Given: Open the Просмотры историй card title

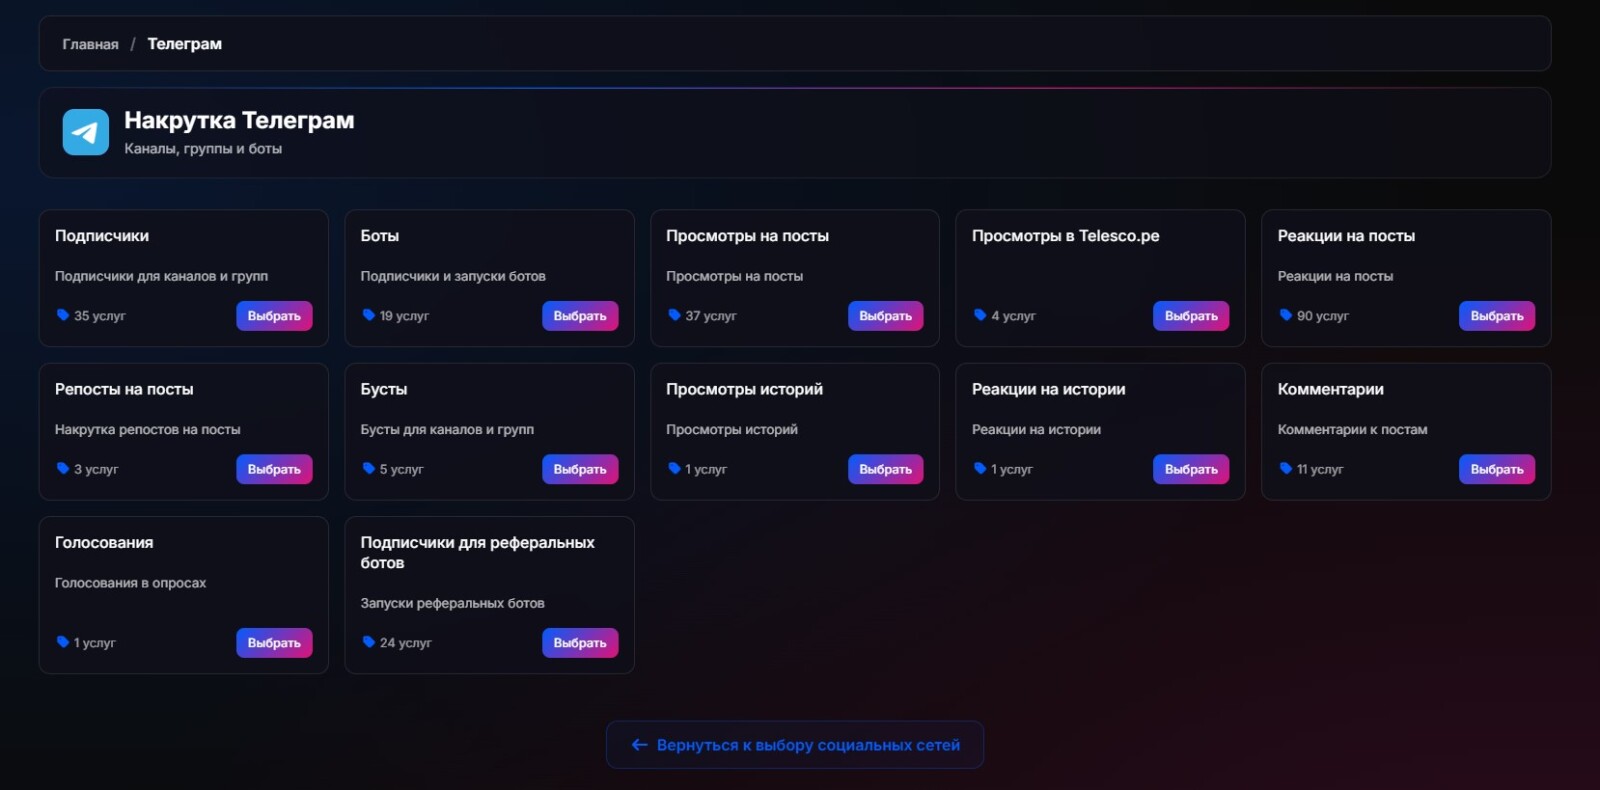Looking at the screenshot, I should 744,389.
